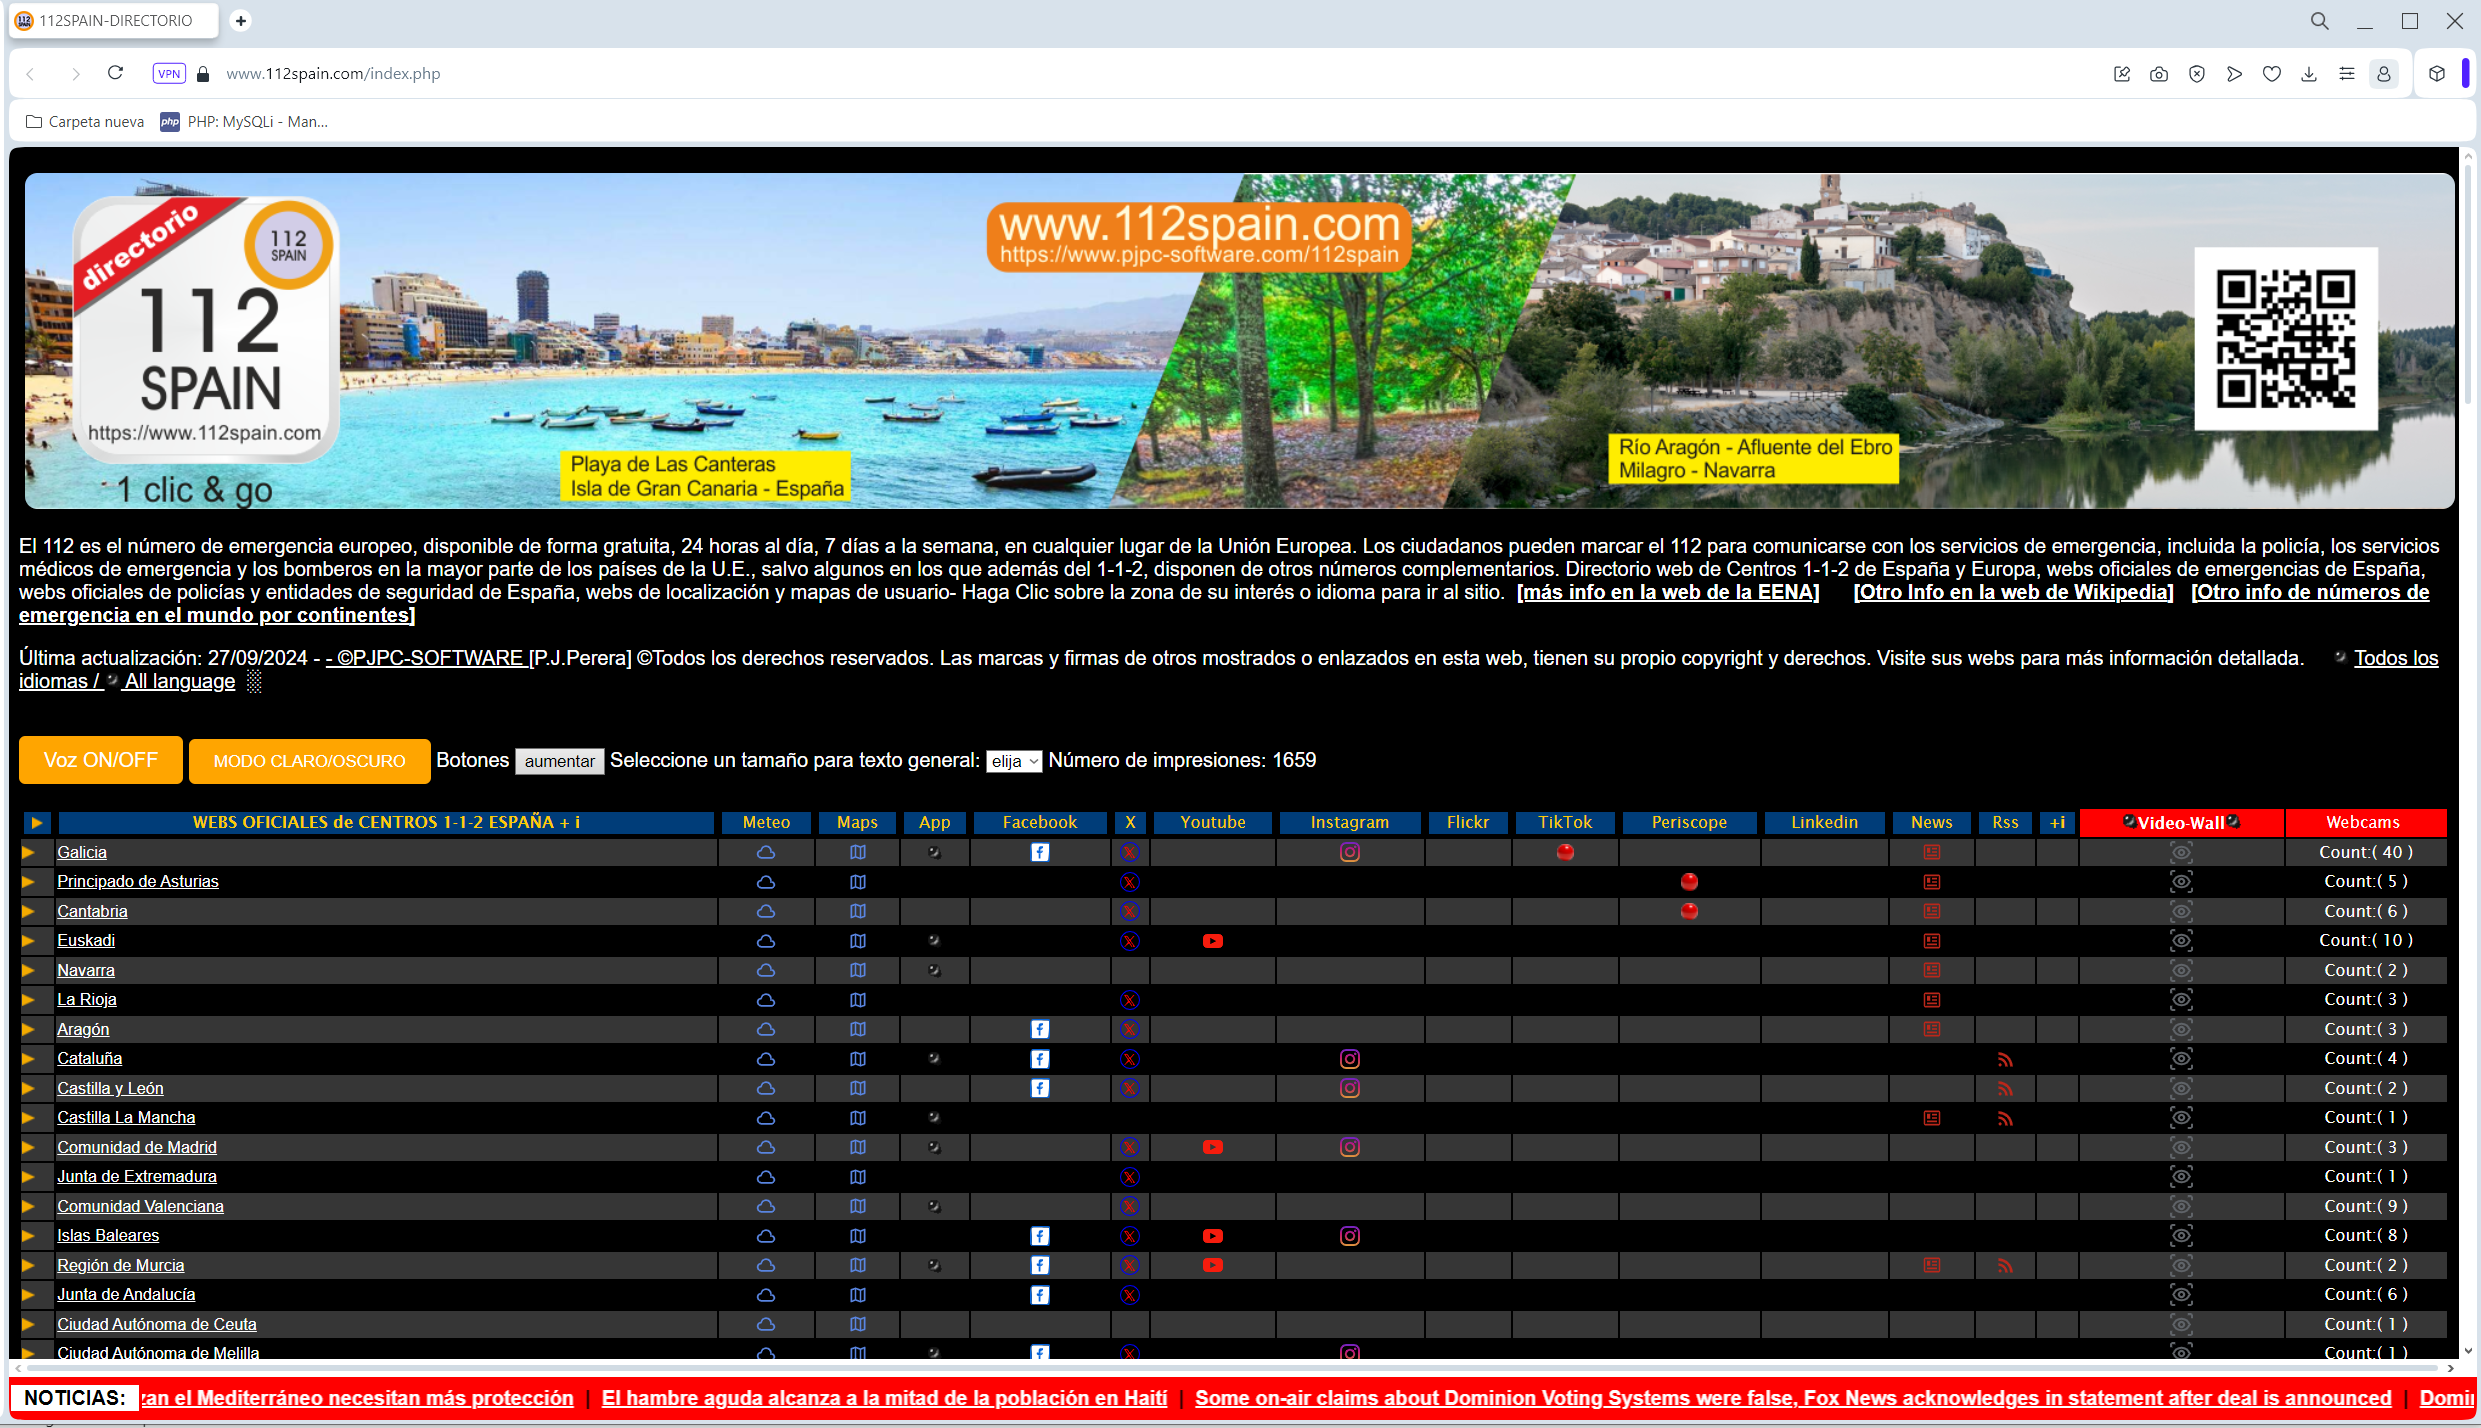Expand the table header orange arrow
This screenshot has width=2481, height=1428.
pyautogui.click(x=37, y=822)
